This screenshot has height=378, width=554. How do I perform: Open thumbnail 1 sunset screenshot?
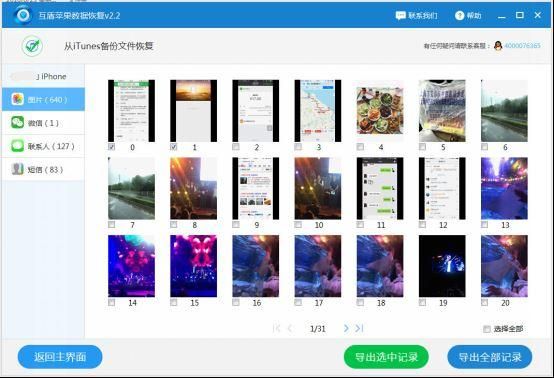[x=194, y=111]
